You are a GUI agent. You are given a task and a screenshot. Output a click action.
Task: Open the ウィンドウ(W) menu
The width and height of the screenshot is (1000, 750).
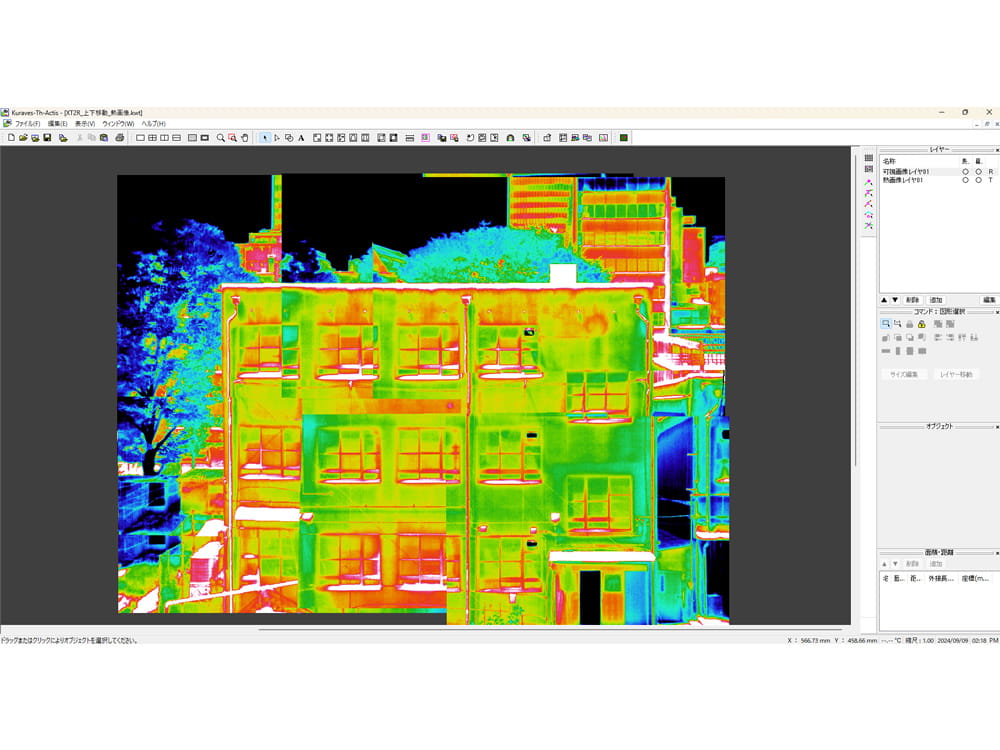[x=118, y=123]
